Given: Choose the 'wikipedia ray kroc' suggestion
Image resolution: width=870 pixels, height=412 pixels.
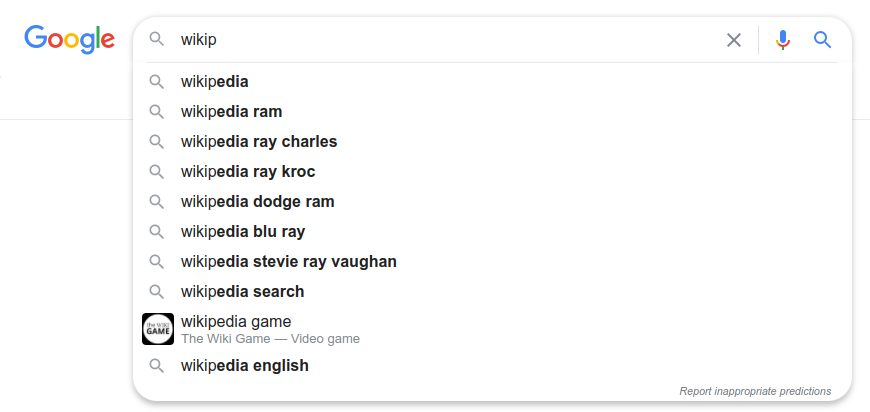Looking at the screenshot, I should [493, 172].
